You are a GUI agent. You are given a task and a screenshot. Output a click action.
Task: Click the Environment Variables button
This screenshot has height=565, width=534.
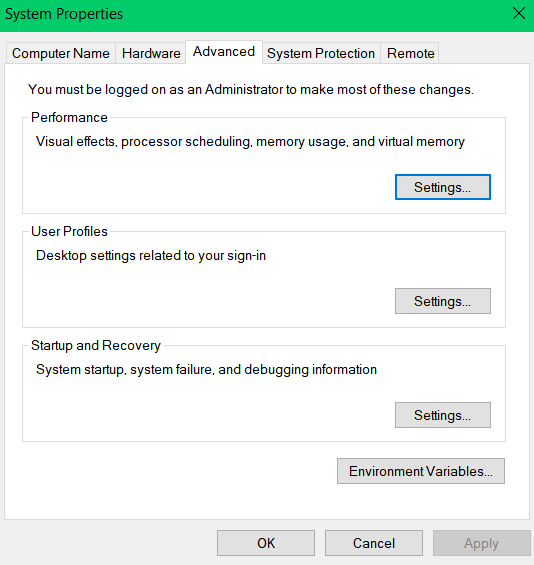click(421, 471)
